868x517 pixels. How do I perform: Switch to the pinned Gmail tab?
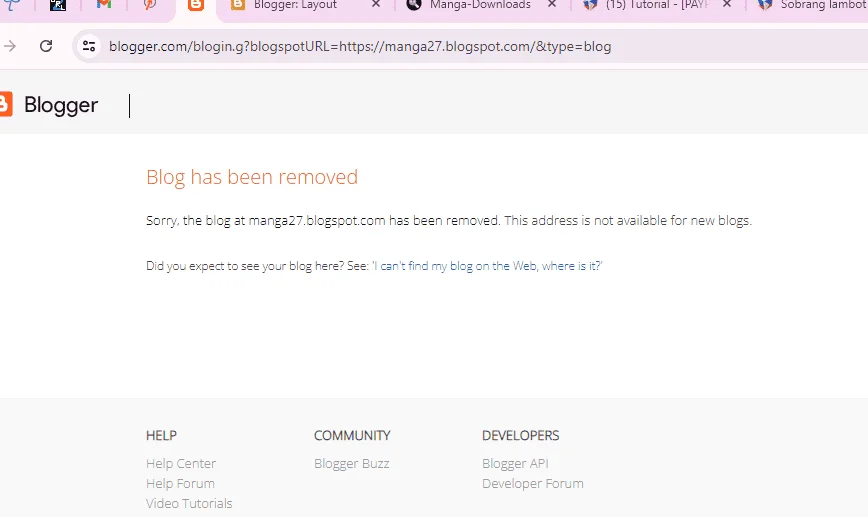click(104, 4)
